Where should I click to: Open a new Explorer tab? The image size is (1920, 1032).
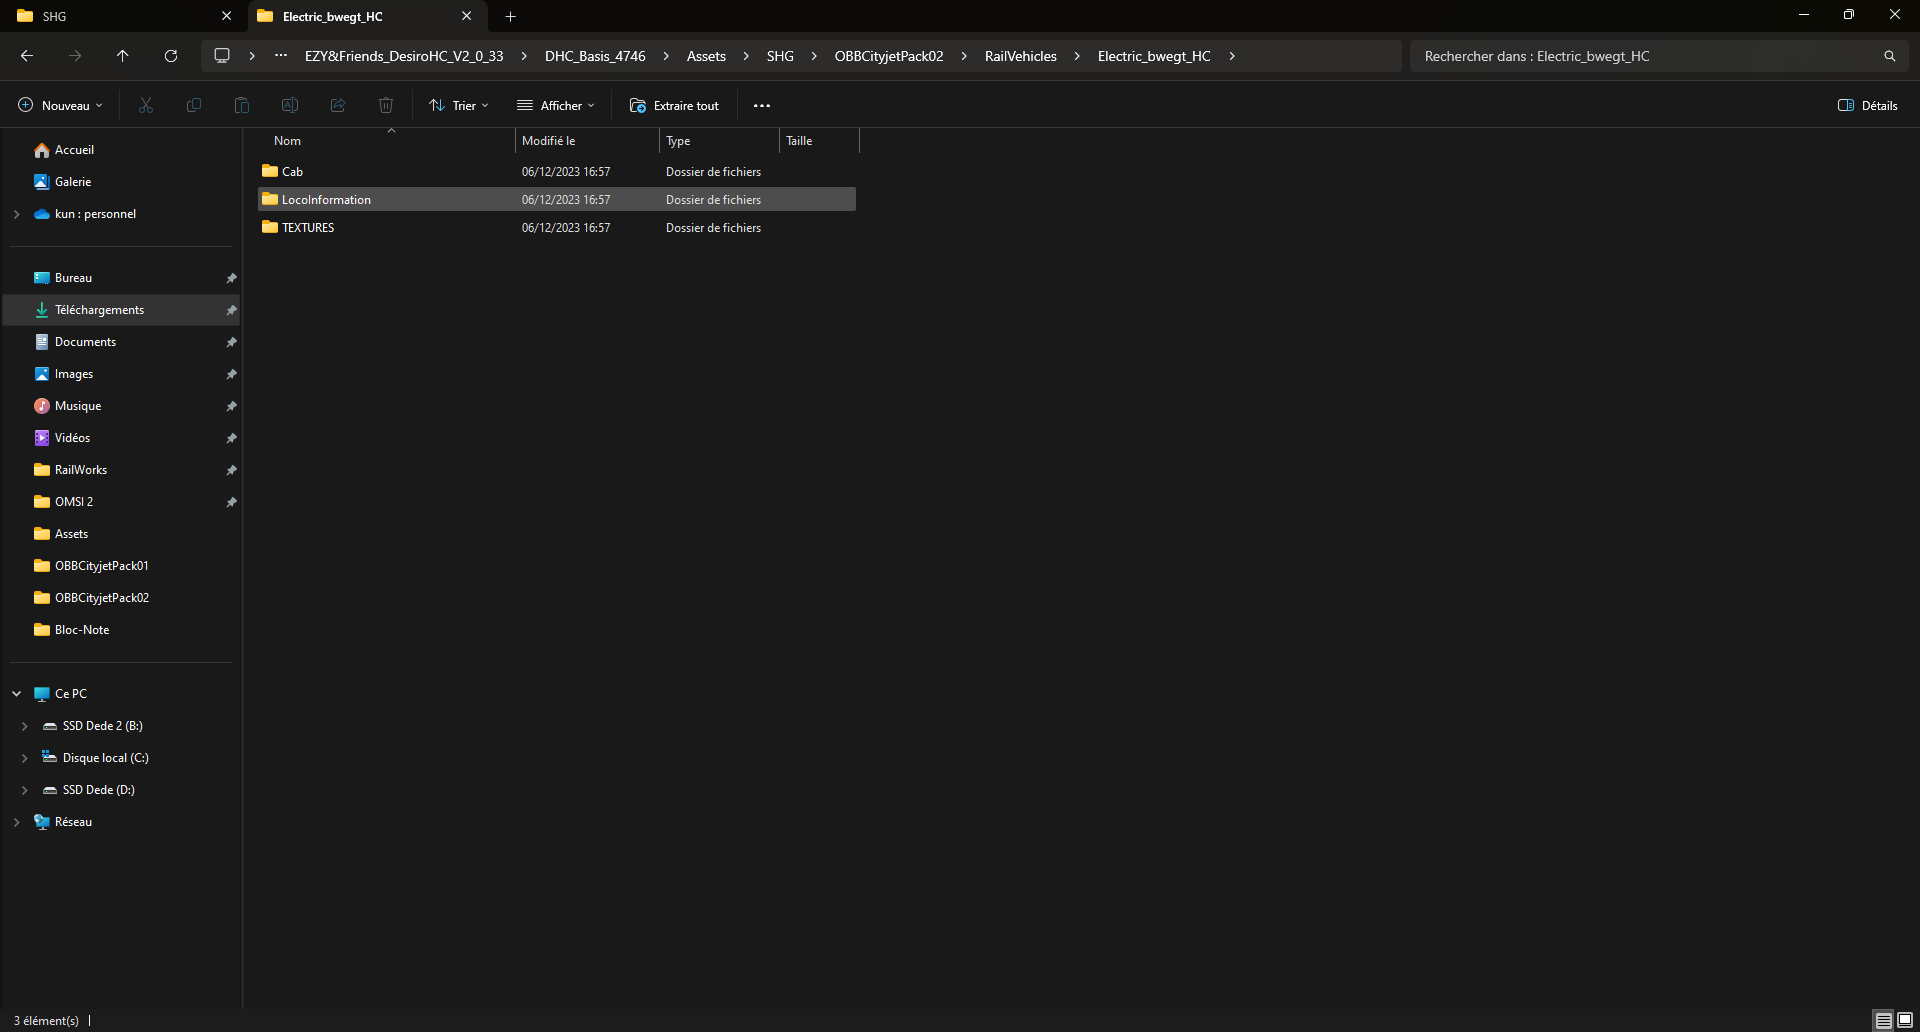510,16
